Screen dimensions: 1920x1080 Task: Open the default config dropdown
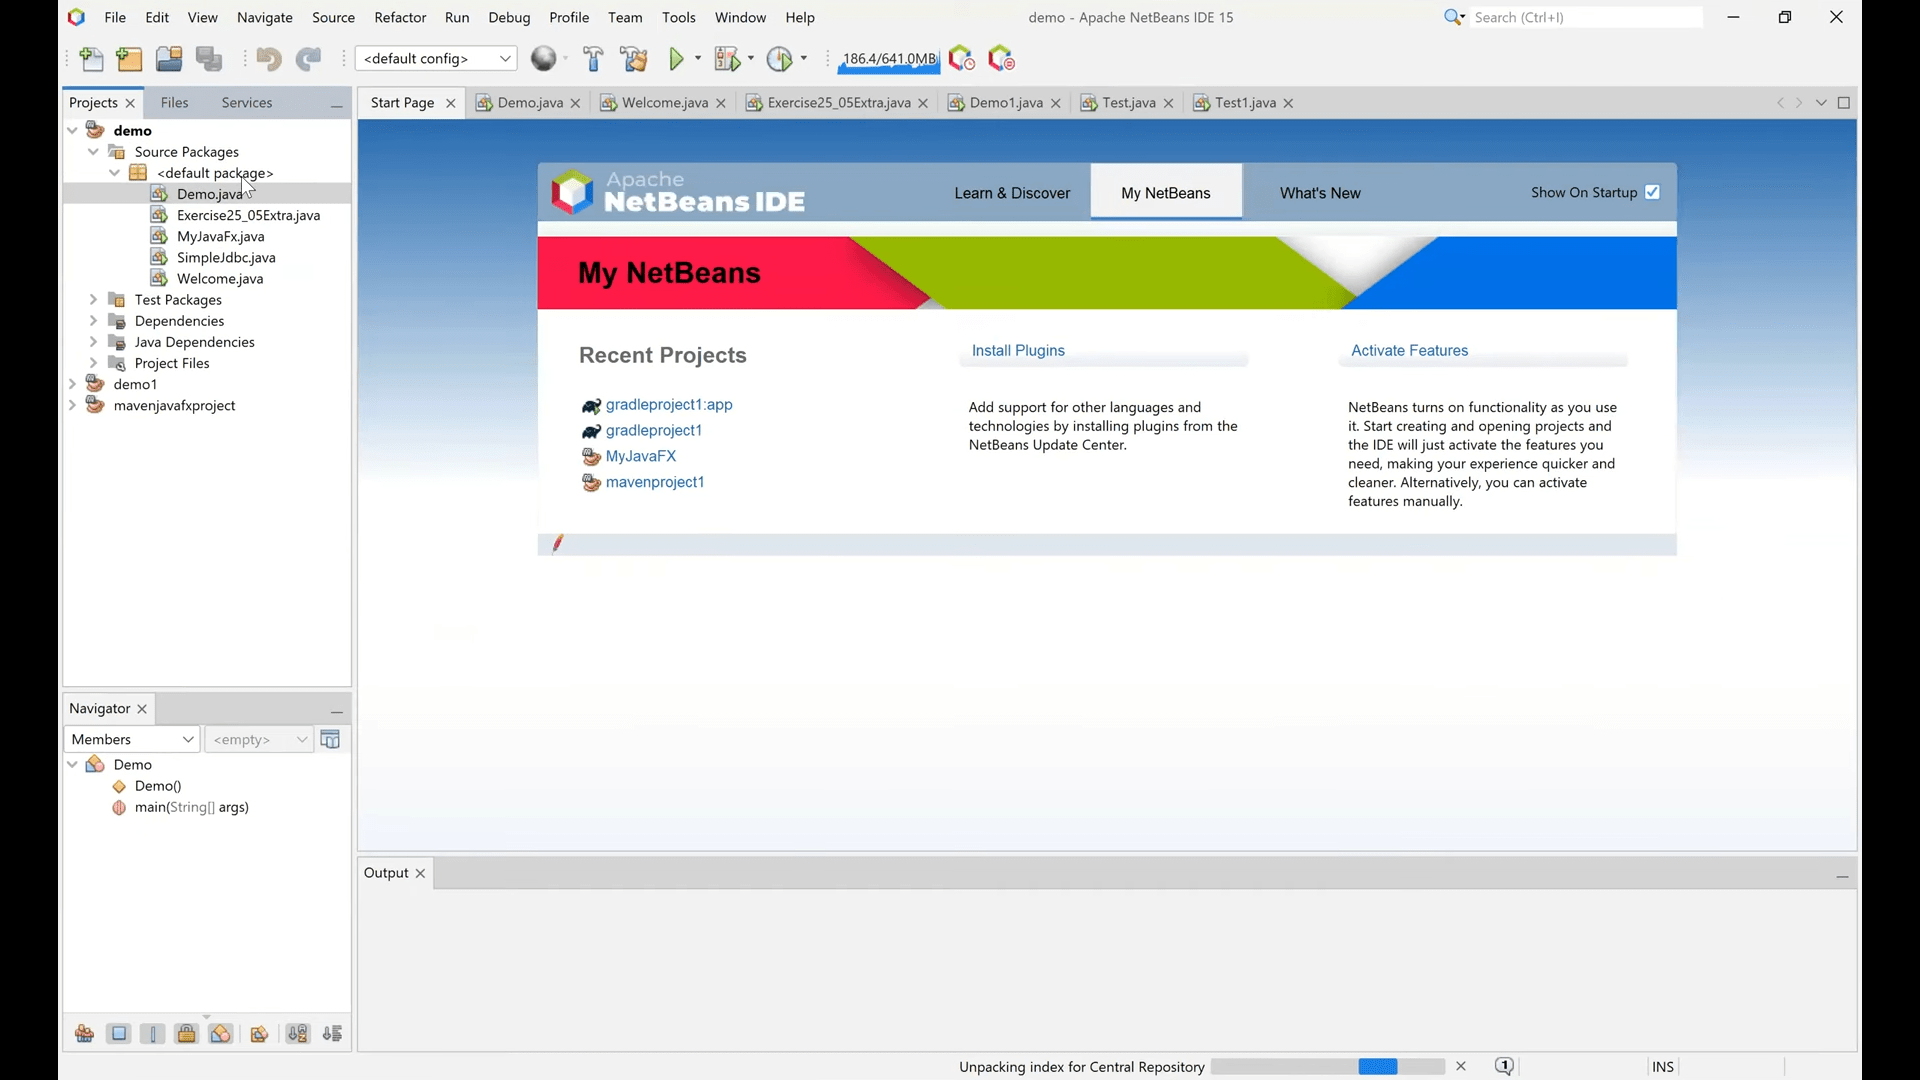pos(436,59)
